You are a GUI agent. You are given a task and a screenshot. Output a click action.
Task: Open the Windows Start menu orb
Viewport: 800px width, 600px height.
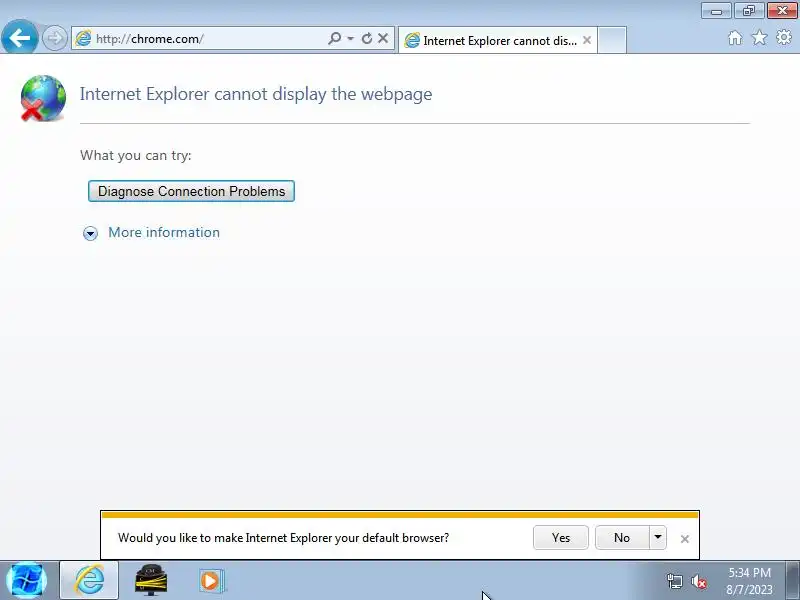pos(27,580)
